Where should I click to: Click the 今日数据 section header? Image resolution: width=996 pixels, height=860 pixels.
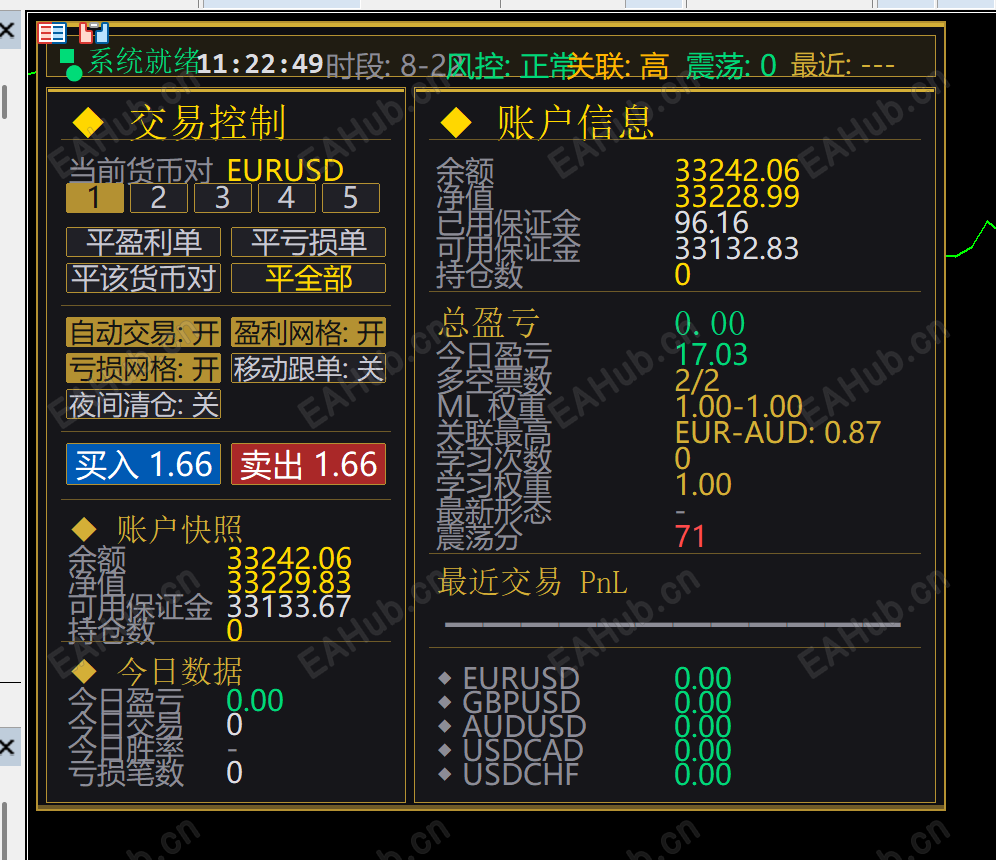[x=180, y=671]
